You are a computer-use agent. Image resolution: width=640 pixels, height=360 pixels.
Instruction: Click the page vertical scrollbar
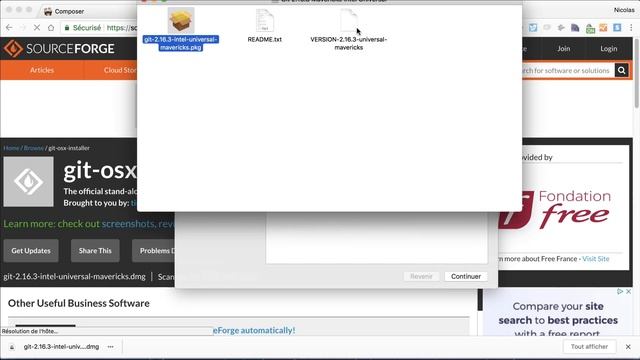click(636, 73)
